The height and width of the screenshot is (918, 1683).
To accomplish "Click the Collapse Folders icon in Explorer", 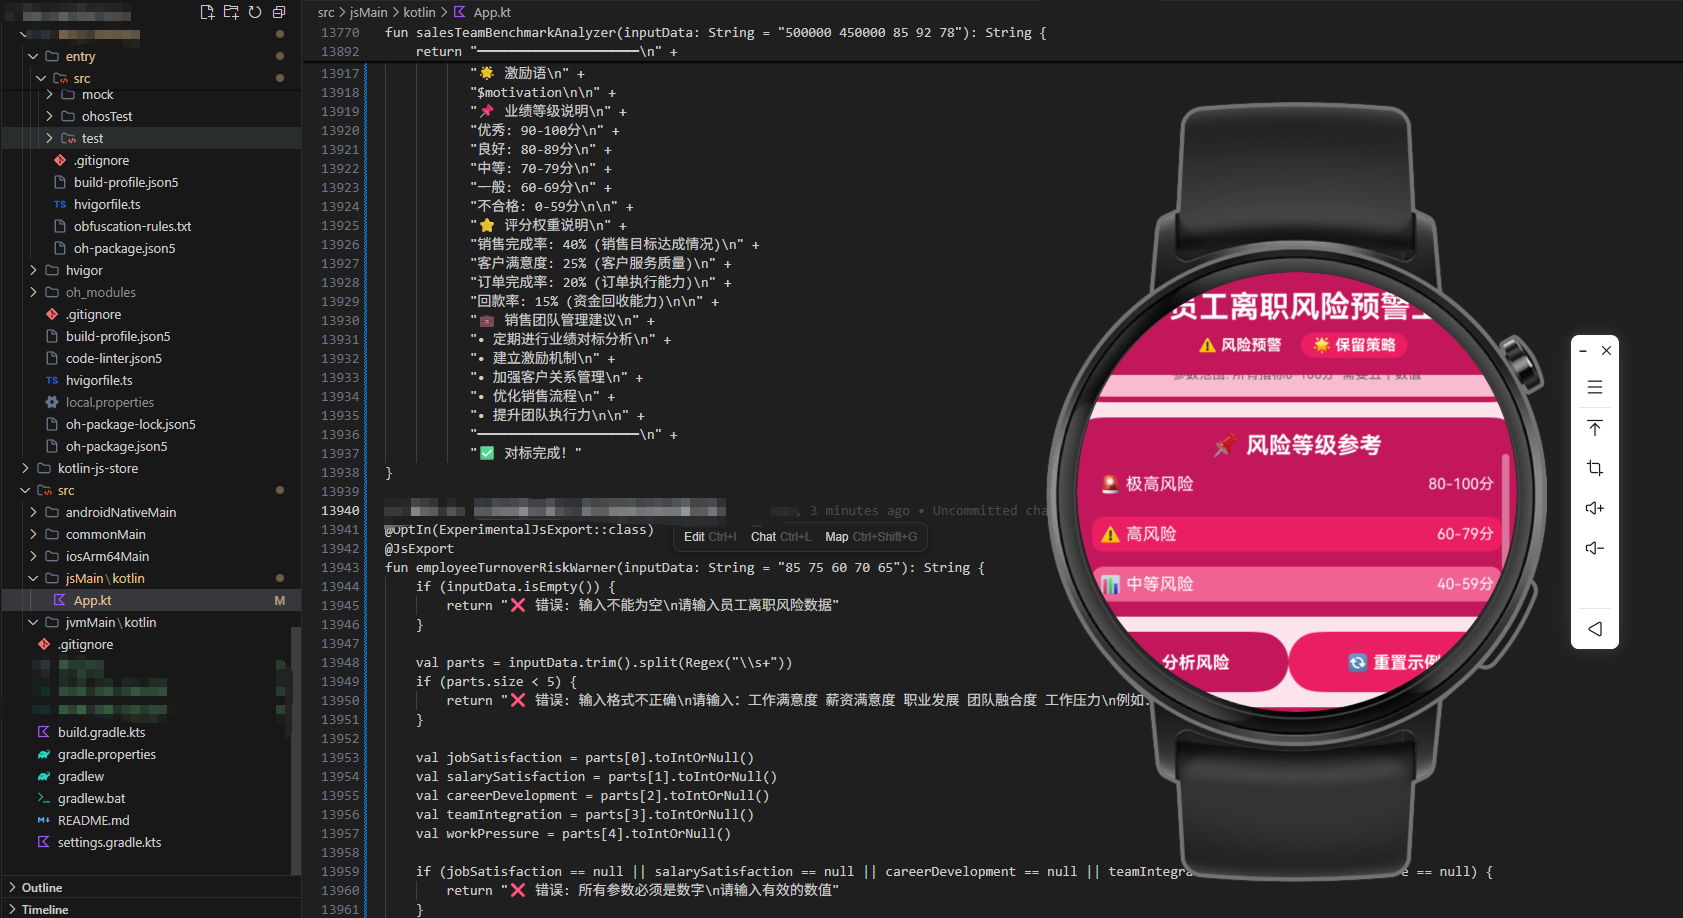I will [279, 11].
